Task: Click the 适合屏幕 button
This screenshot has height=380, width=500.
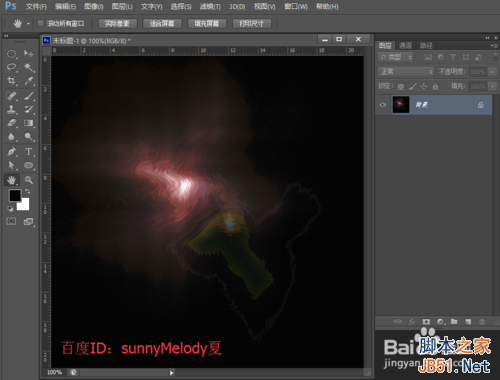Action: 162,24
